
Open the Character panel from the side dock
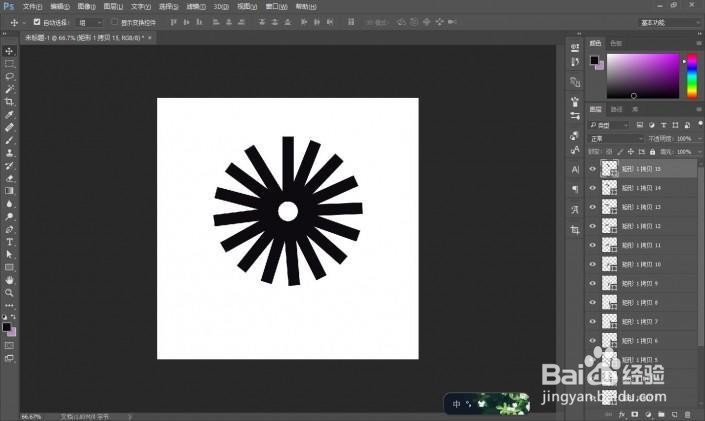point(575,170)
